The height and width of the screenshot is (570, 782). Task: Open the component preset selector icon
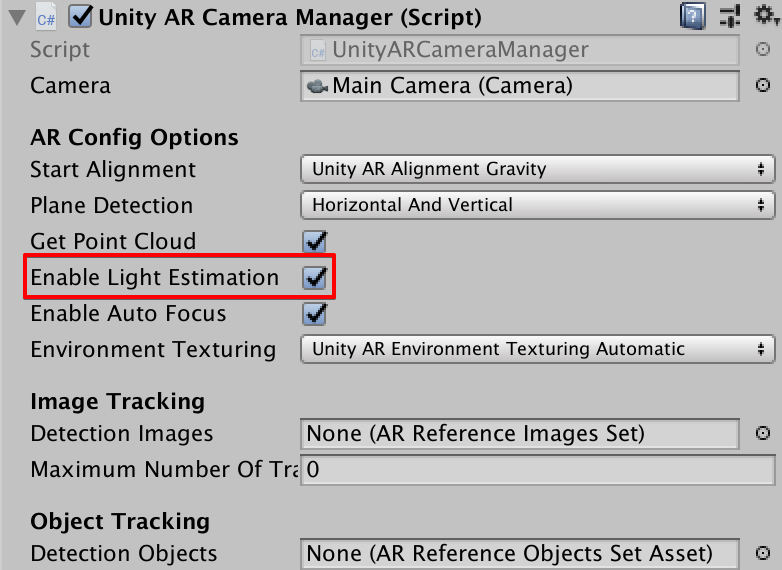point(730,16)
